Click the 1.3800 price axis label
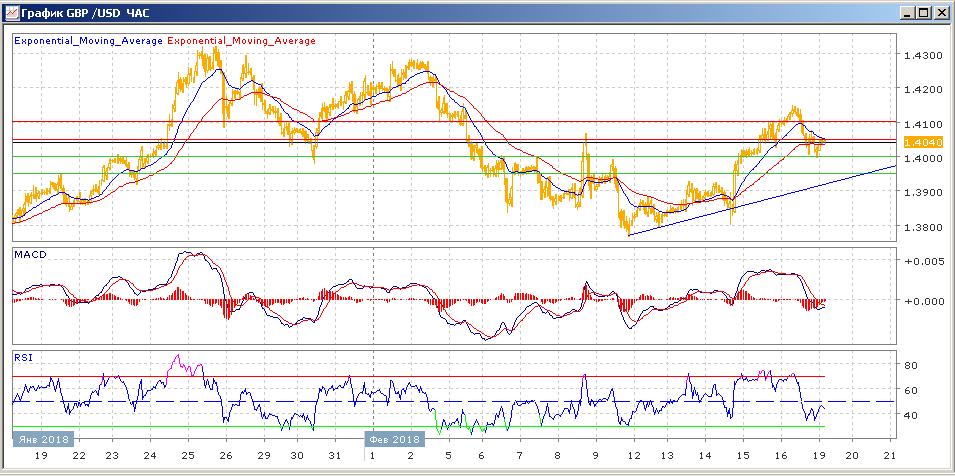 (920, 227)
